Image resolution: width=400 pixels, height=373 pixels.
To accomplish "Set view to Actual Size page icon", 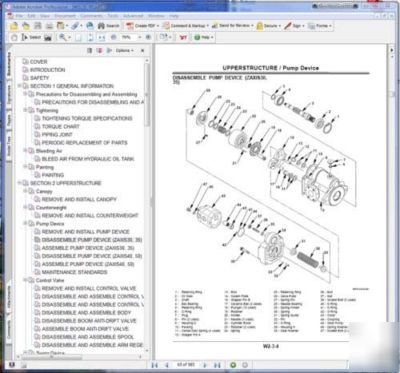I will [78, 37].
